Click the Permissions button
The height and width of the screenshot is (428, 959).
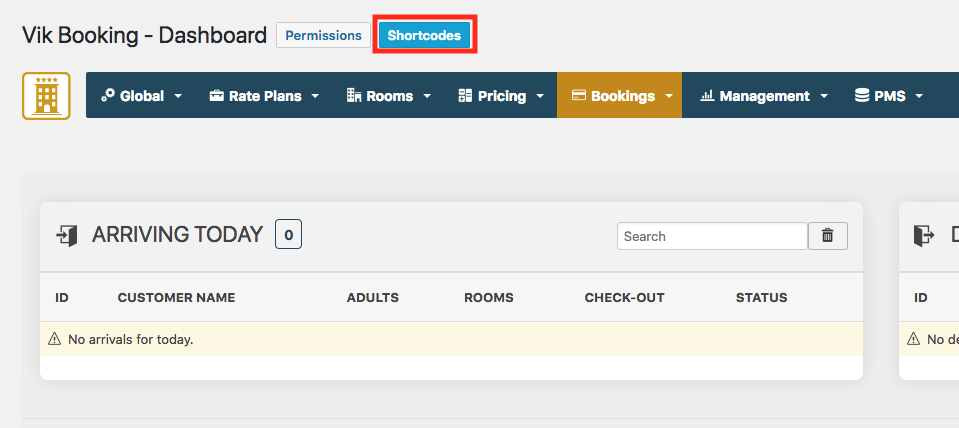tap(324, 35)
